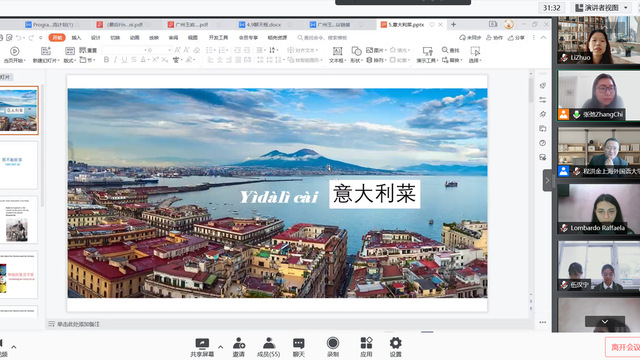
Task: Open meeting 设置 settings gear
Action: [396, 347]
